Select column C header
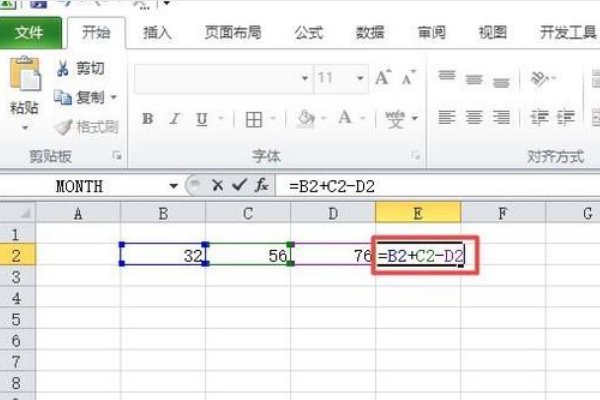The height and width of the screenshot is (400, 600). tap(248, 213)
